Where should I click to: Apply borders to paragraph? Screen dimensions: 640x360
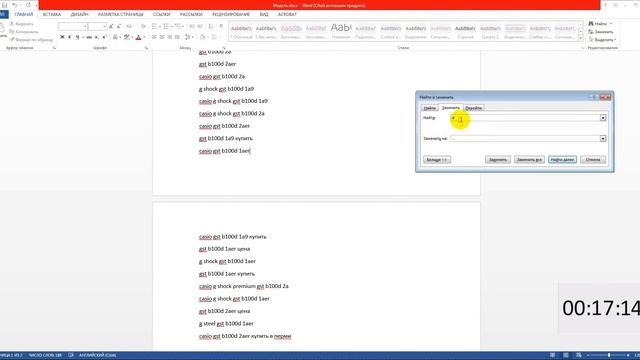click(214, 37)
